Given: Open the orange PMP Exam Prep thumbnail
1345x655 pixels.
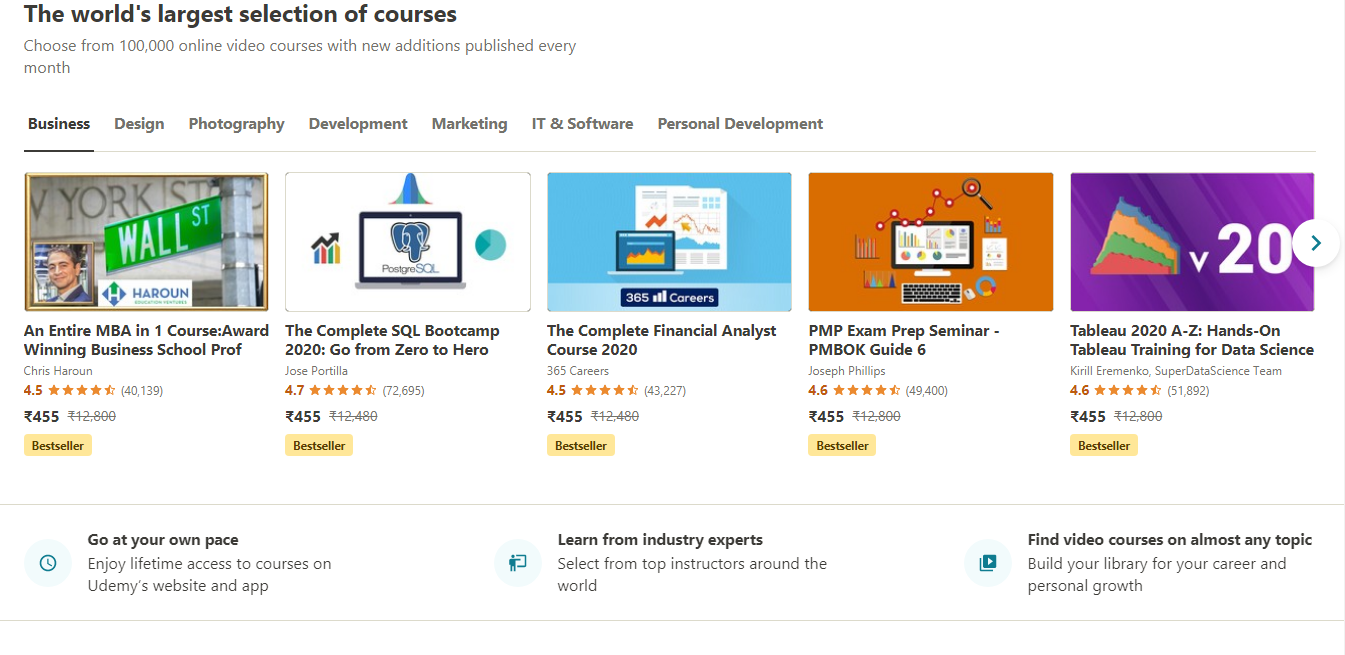Looking at the screenshot, I should [931, 242].
